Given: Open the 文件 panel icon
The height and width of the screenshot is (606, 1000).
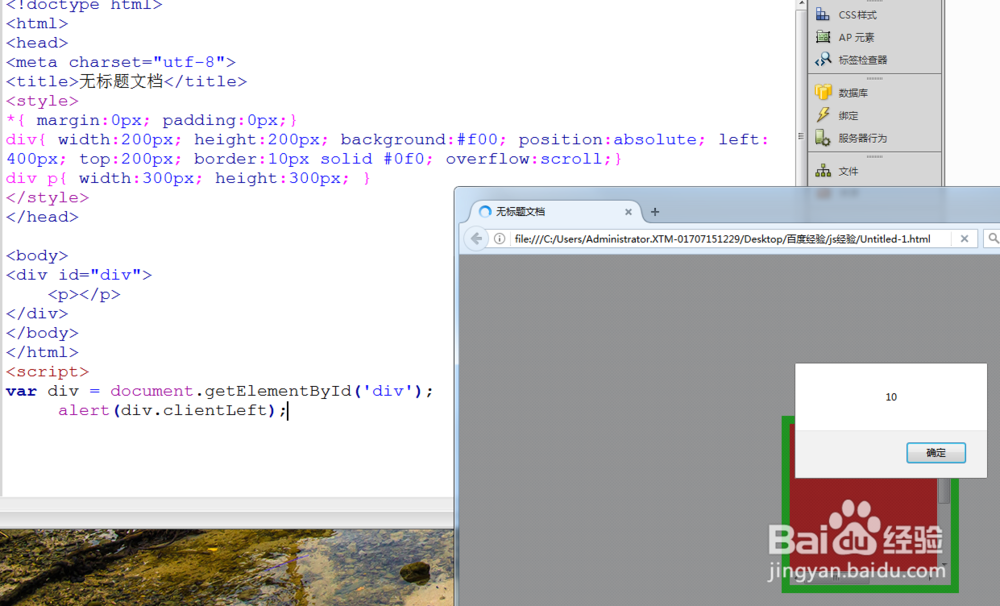Looking at the screenshot, I should [823, 171].
